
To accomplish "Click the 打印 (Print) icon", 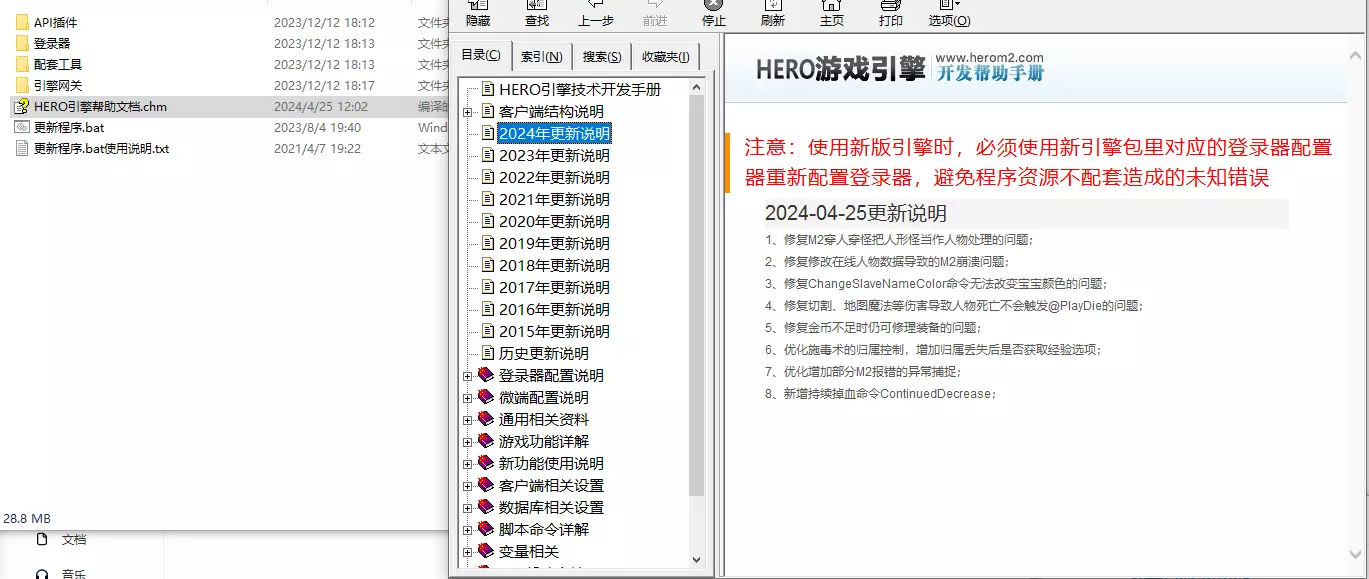I will 890,14.
